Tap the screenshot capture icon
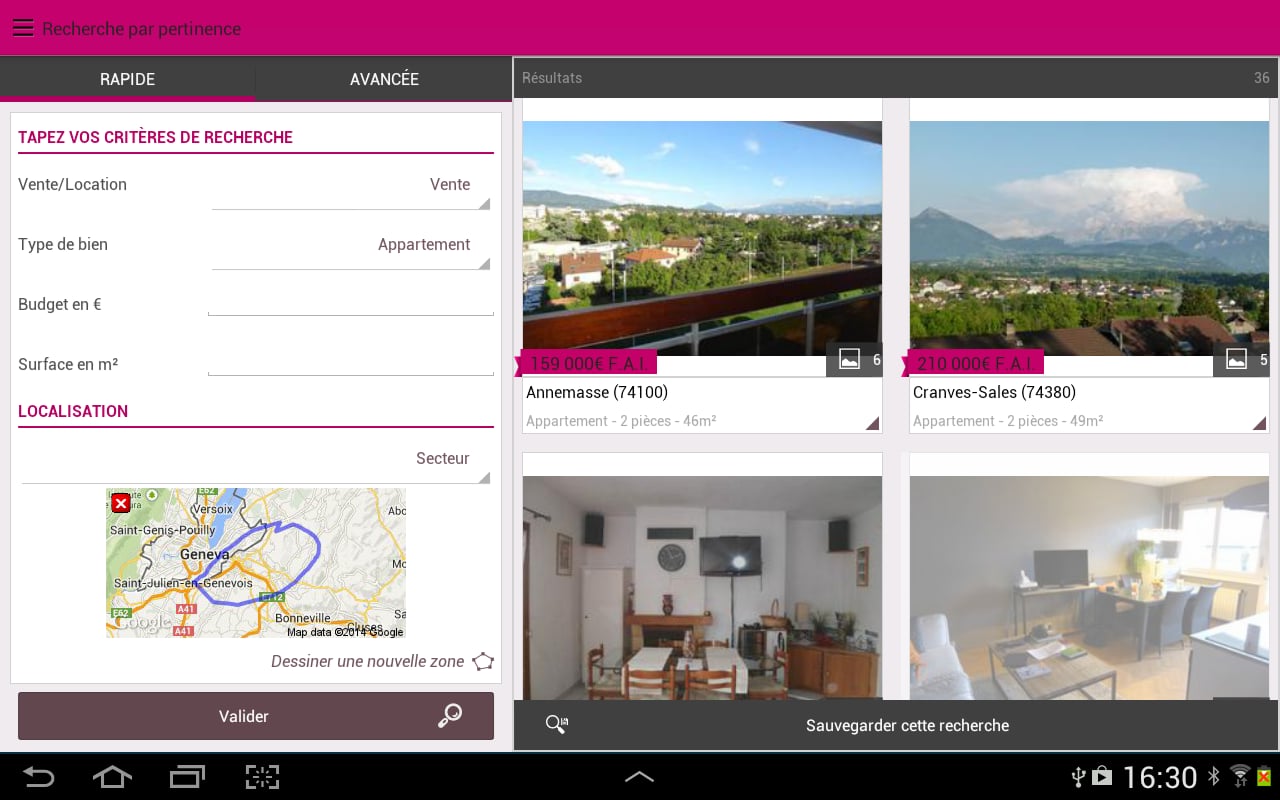Screen dimensions: 1280x800 tap(262, 776)
